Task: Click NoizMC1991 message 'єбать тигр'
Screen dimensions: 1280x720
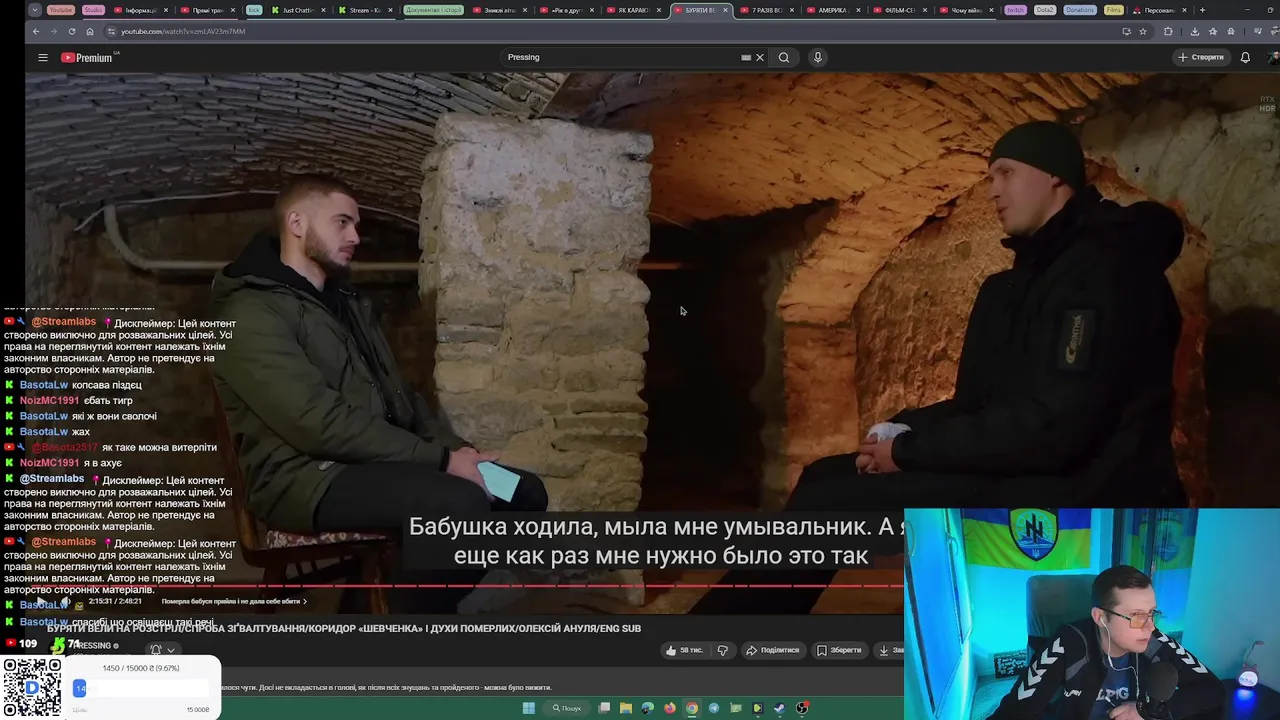Action: pos(108,401)
